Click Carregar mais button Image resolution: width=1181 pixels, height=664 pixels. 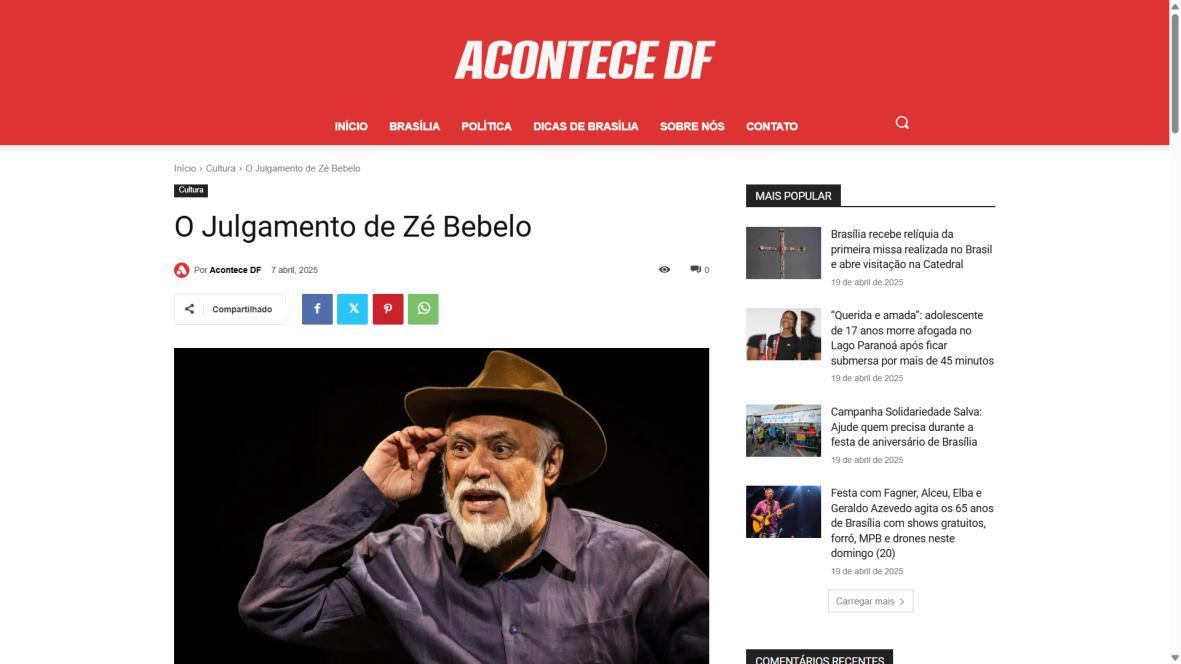[871, 601]
